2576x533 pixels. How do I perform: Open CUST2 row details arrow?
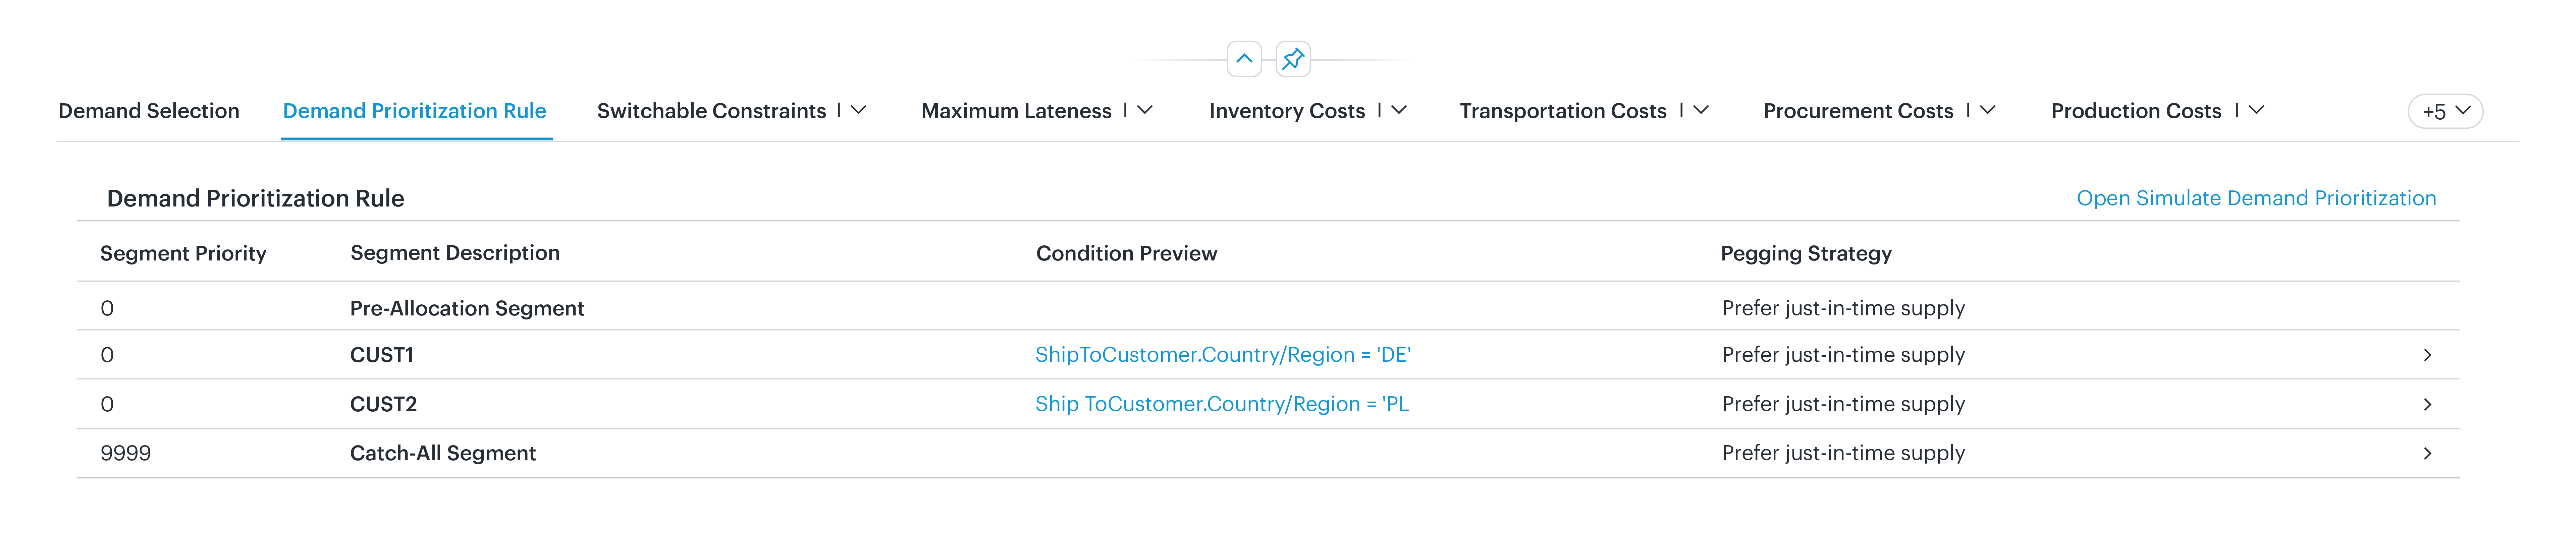[x=2427, y=404]
